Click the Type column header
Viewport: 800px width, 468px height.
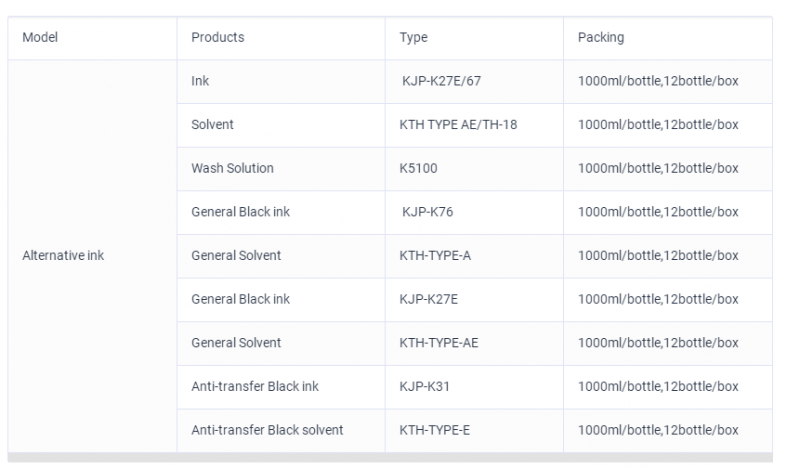click(474, 38)
